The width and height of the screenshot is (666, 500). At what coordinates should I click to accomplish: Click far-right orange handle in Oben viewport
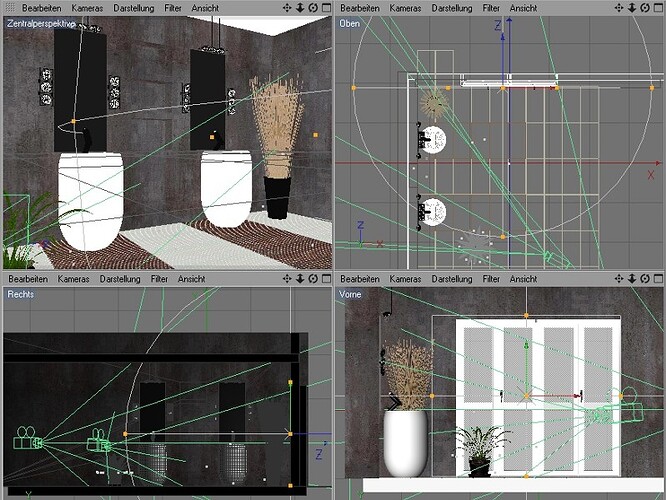[x=652, y=88]
